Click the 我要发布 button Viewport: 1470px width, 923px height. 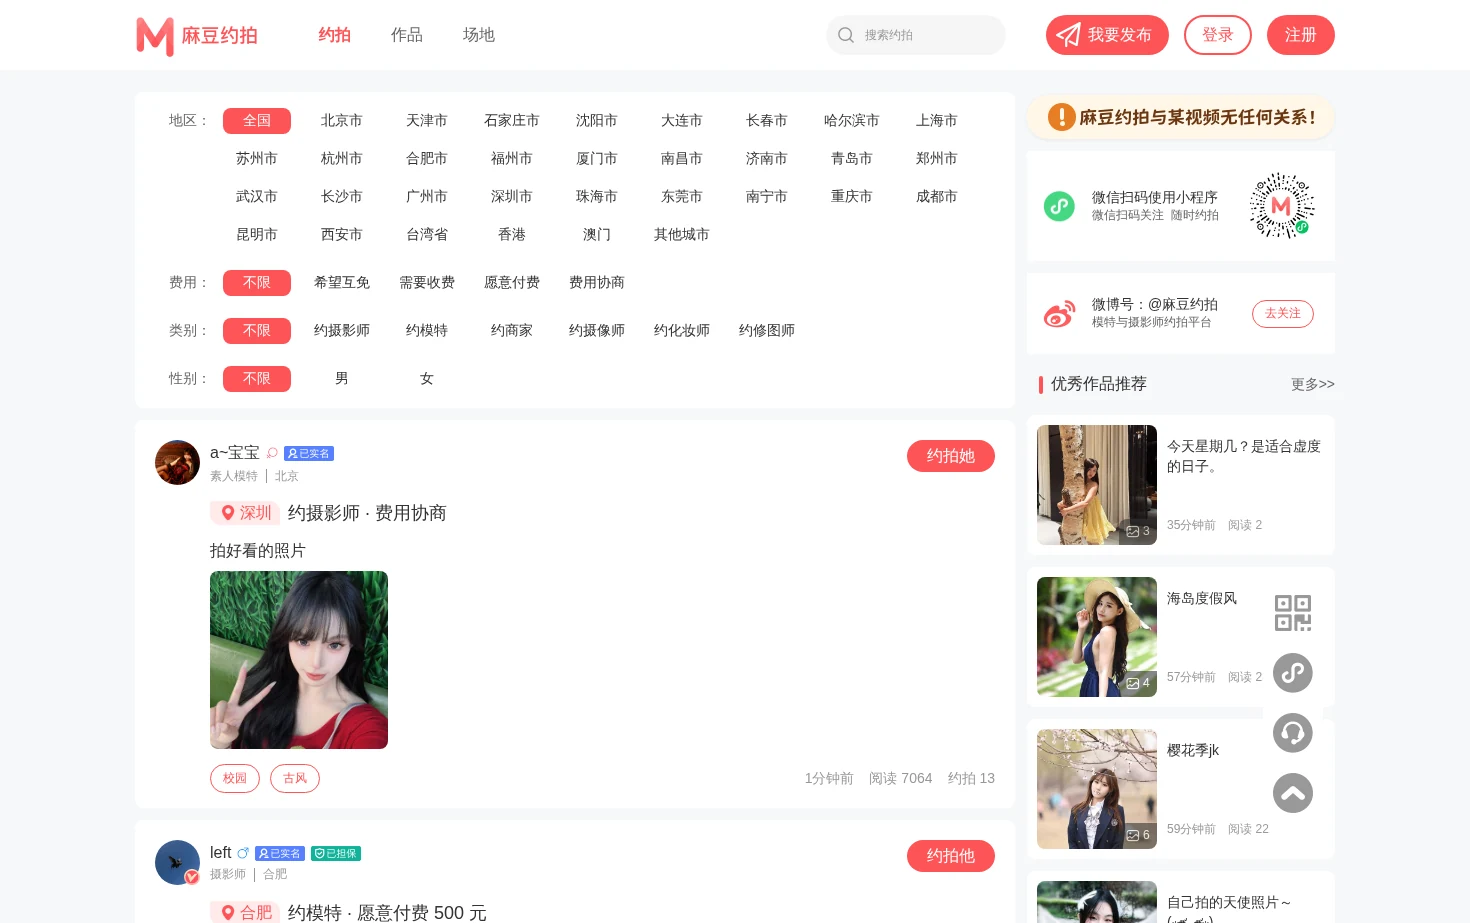click(1107, 35)
